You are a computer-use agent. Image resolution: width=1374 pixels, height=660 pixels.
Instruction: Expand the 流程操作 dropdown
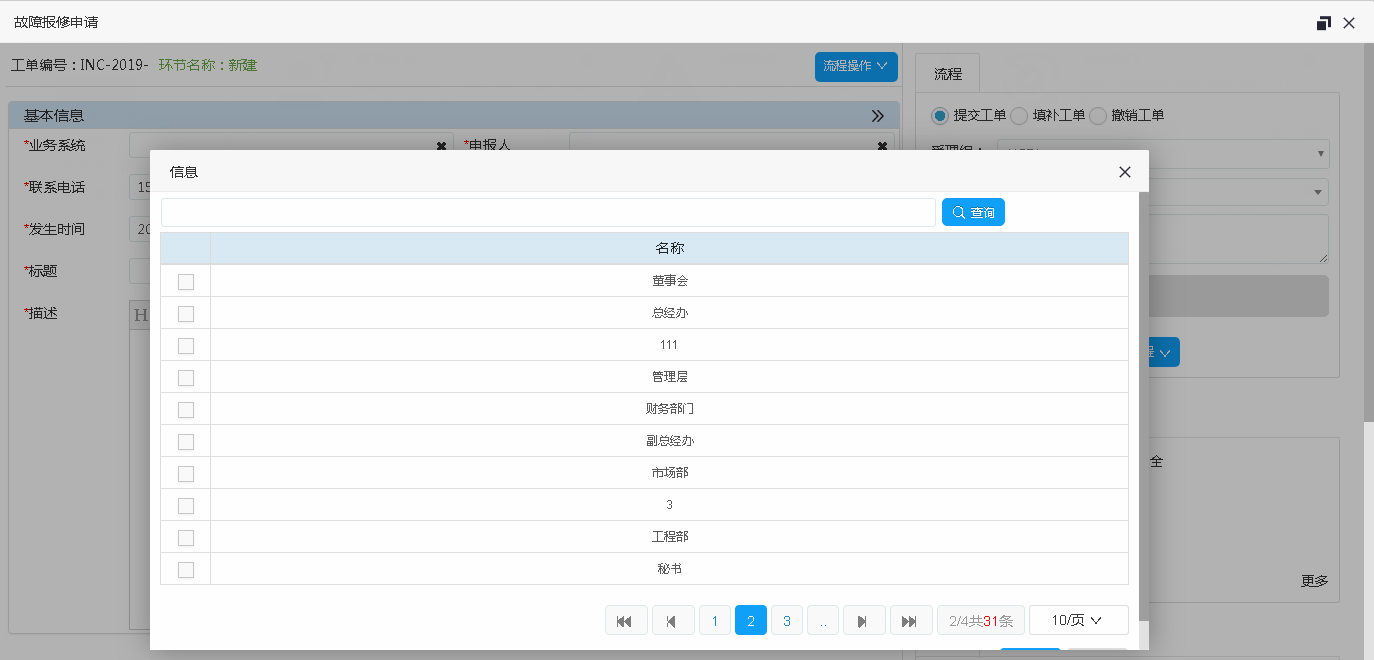pos(856,67)
